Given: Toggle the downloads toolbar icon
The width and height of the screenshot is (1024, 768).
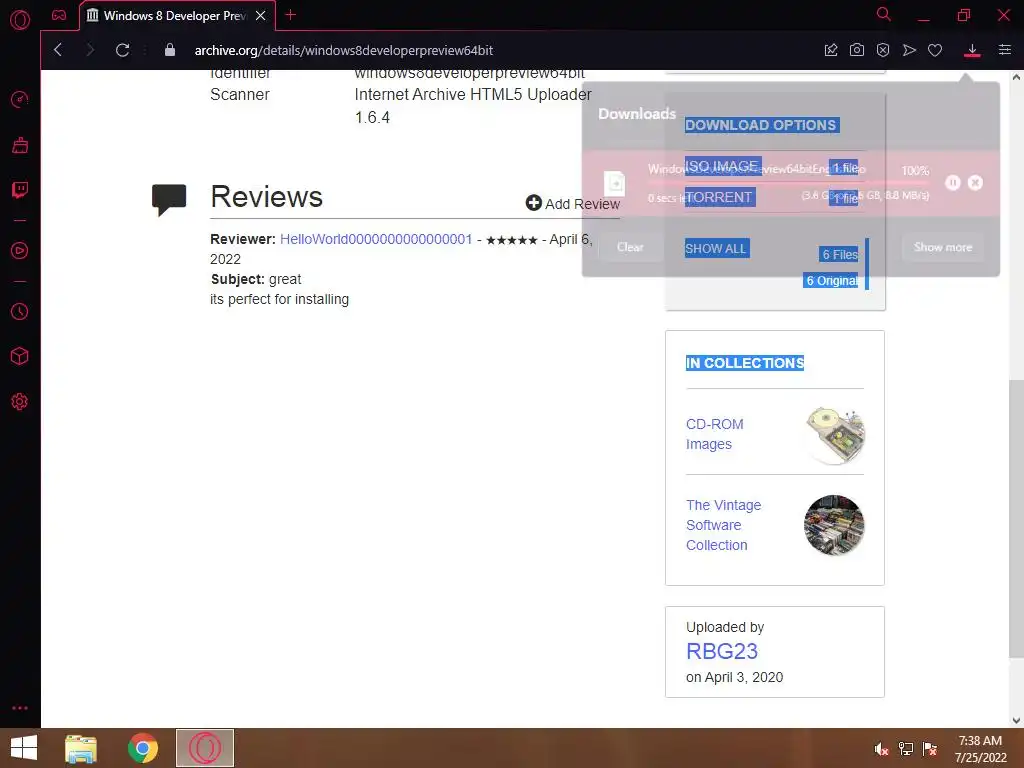Looking at the screenshot, I should click(972, 50).
